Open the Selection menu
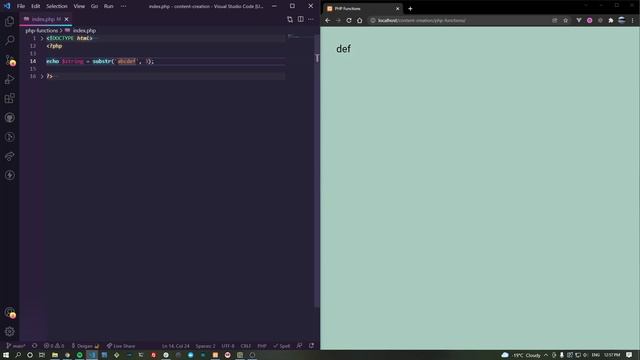Image resolution: width=640 pixels, height=360 pixels. point(57,6)
